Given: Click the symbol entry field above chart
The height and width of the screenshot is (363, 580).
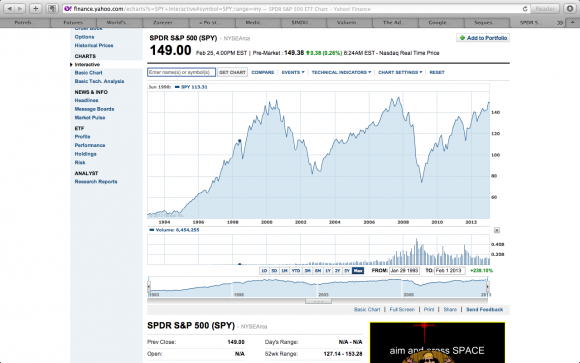Looking at the screenshot, I should pyautogui.click(x=181, y=72).
